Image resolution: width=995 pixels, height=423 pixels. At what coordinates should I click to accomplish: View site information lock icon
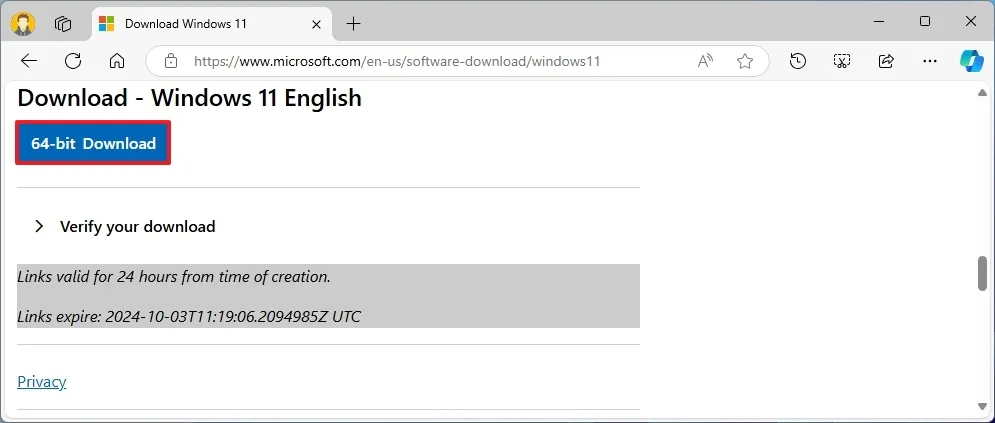click(x=170, y=61)
